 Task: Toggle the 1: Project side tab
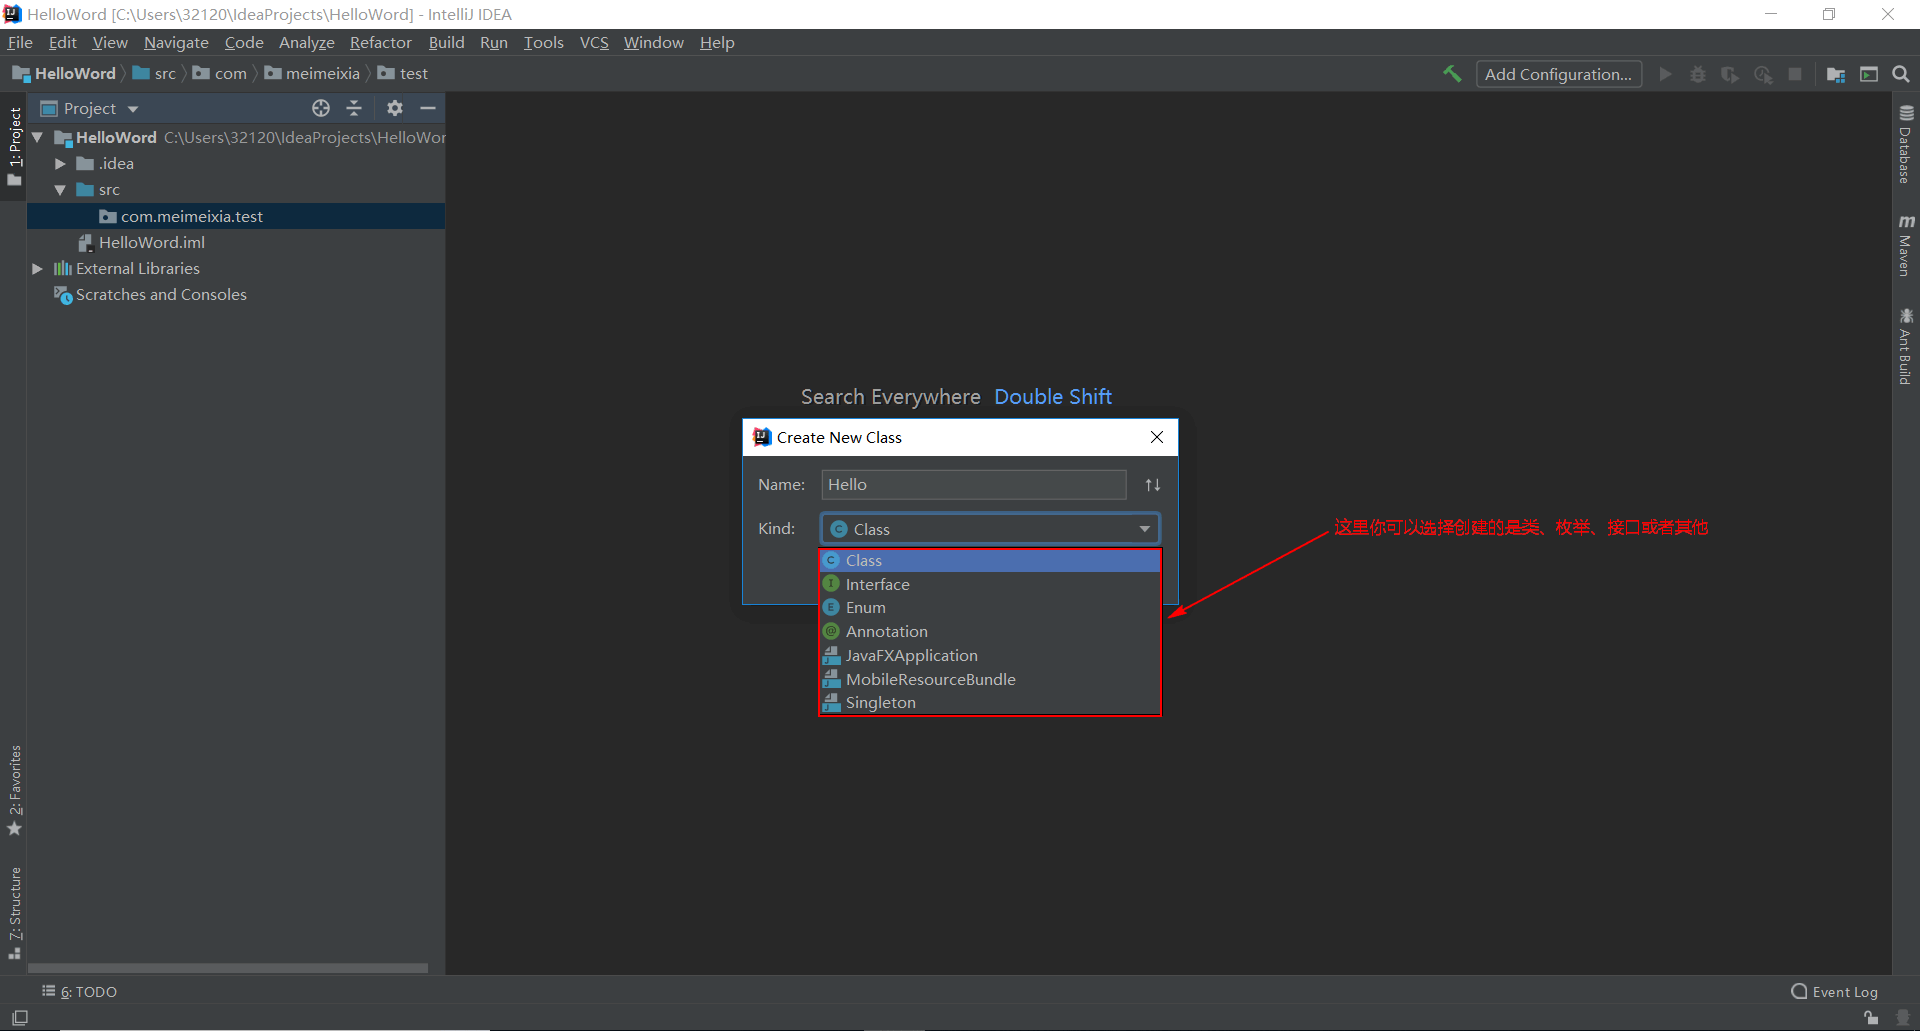pos(14,146)
